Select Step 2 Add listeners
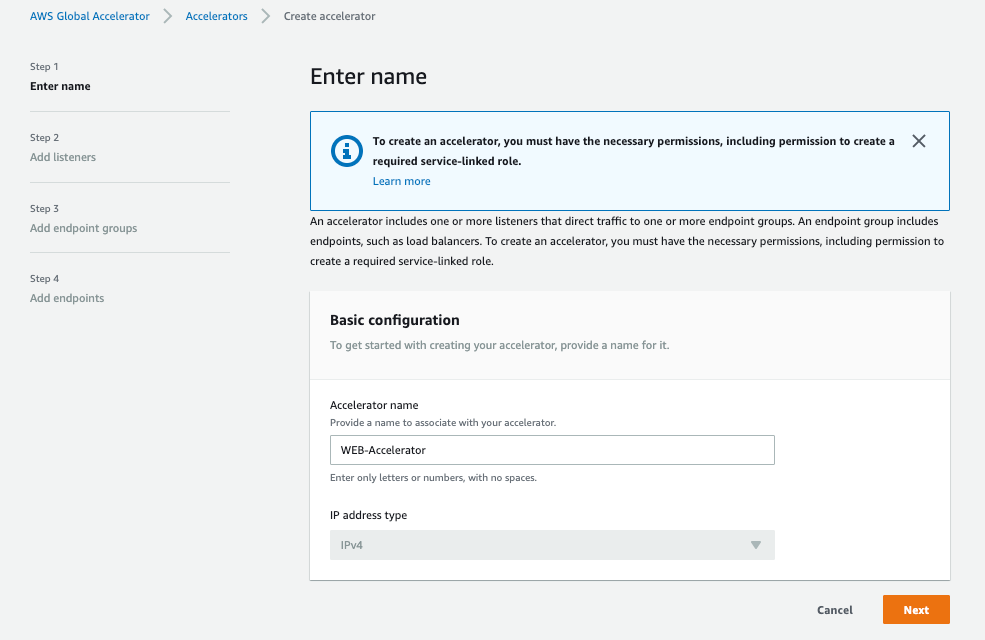This screenshot has height=640, width=985. (x=63, y=157)
